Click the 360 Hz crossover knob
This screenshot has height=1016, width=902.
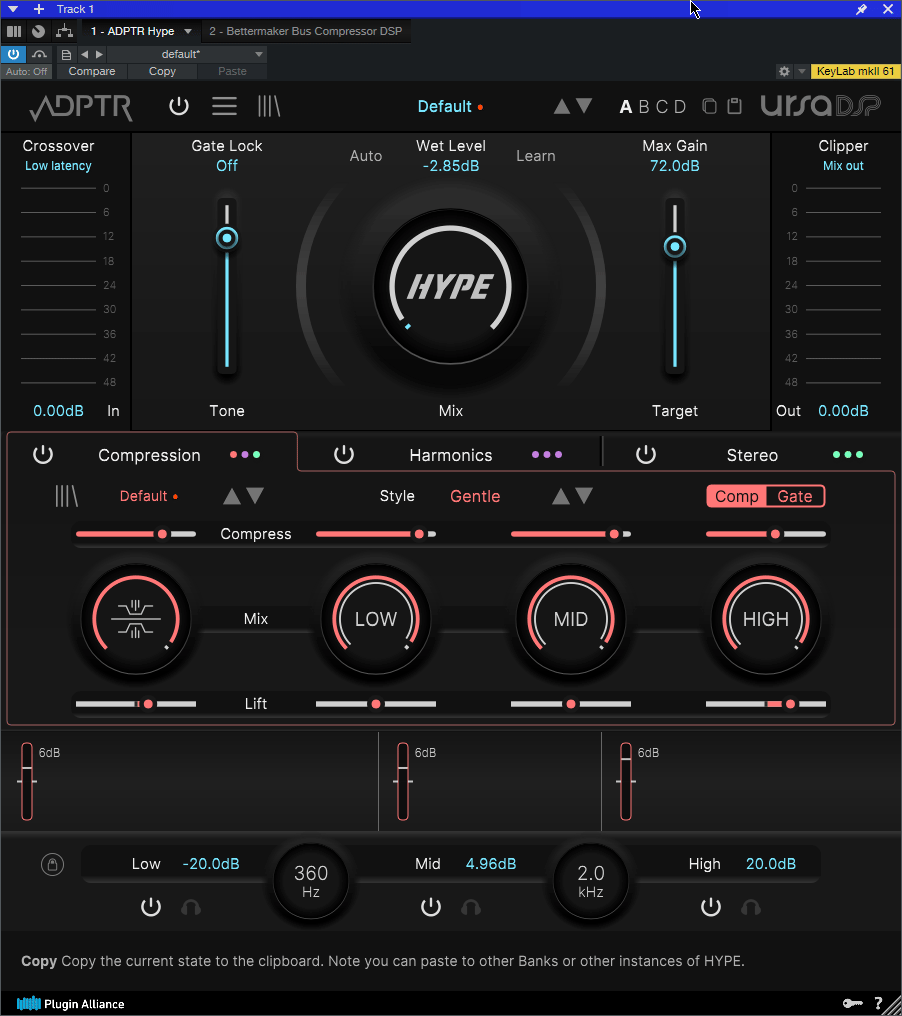pyautogui.click(x=311, y=881)
